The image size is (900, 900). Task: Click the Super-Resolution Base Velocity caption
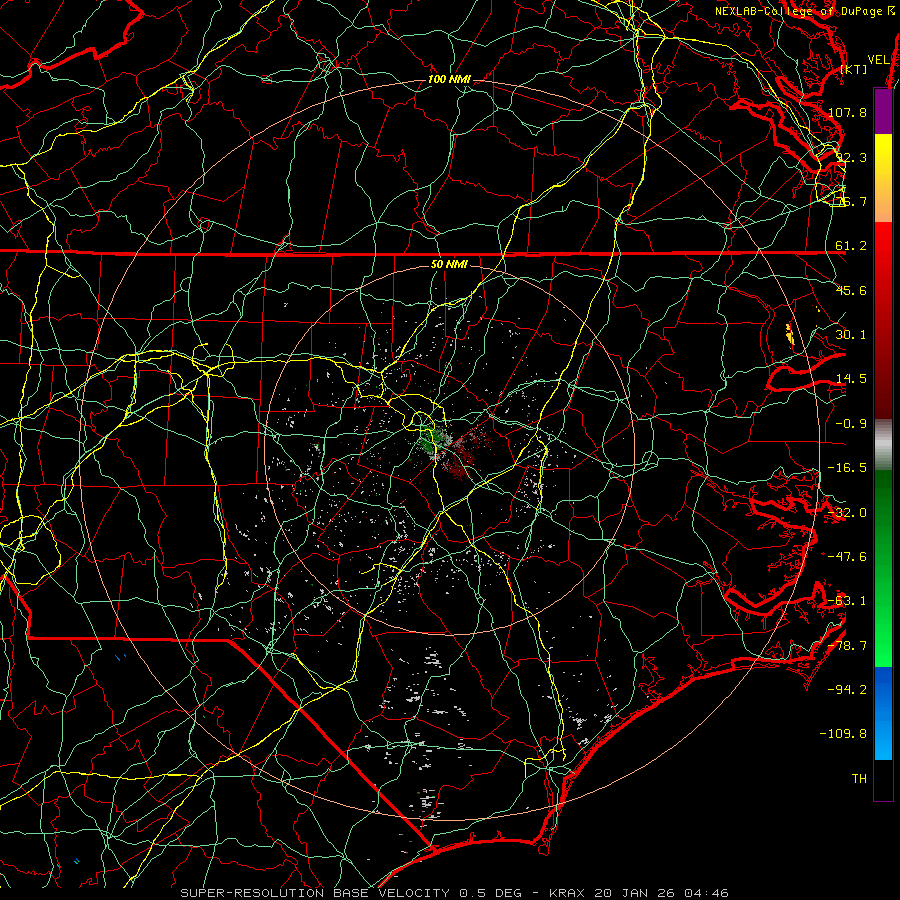coord(455,893)
